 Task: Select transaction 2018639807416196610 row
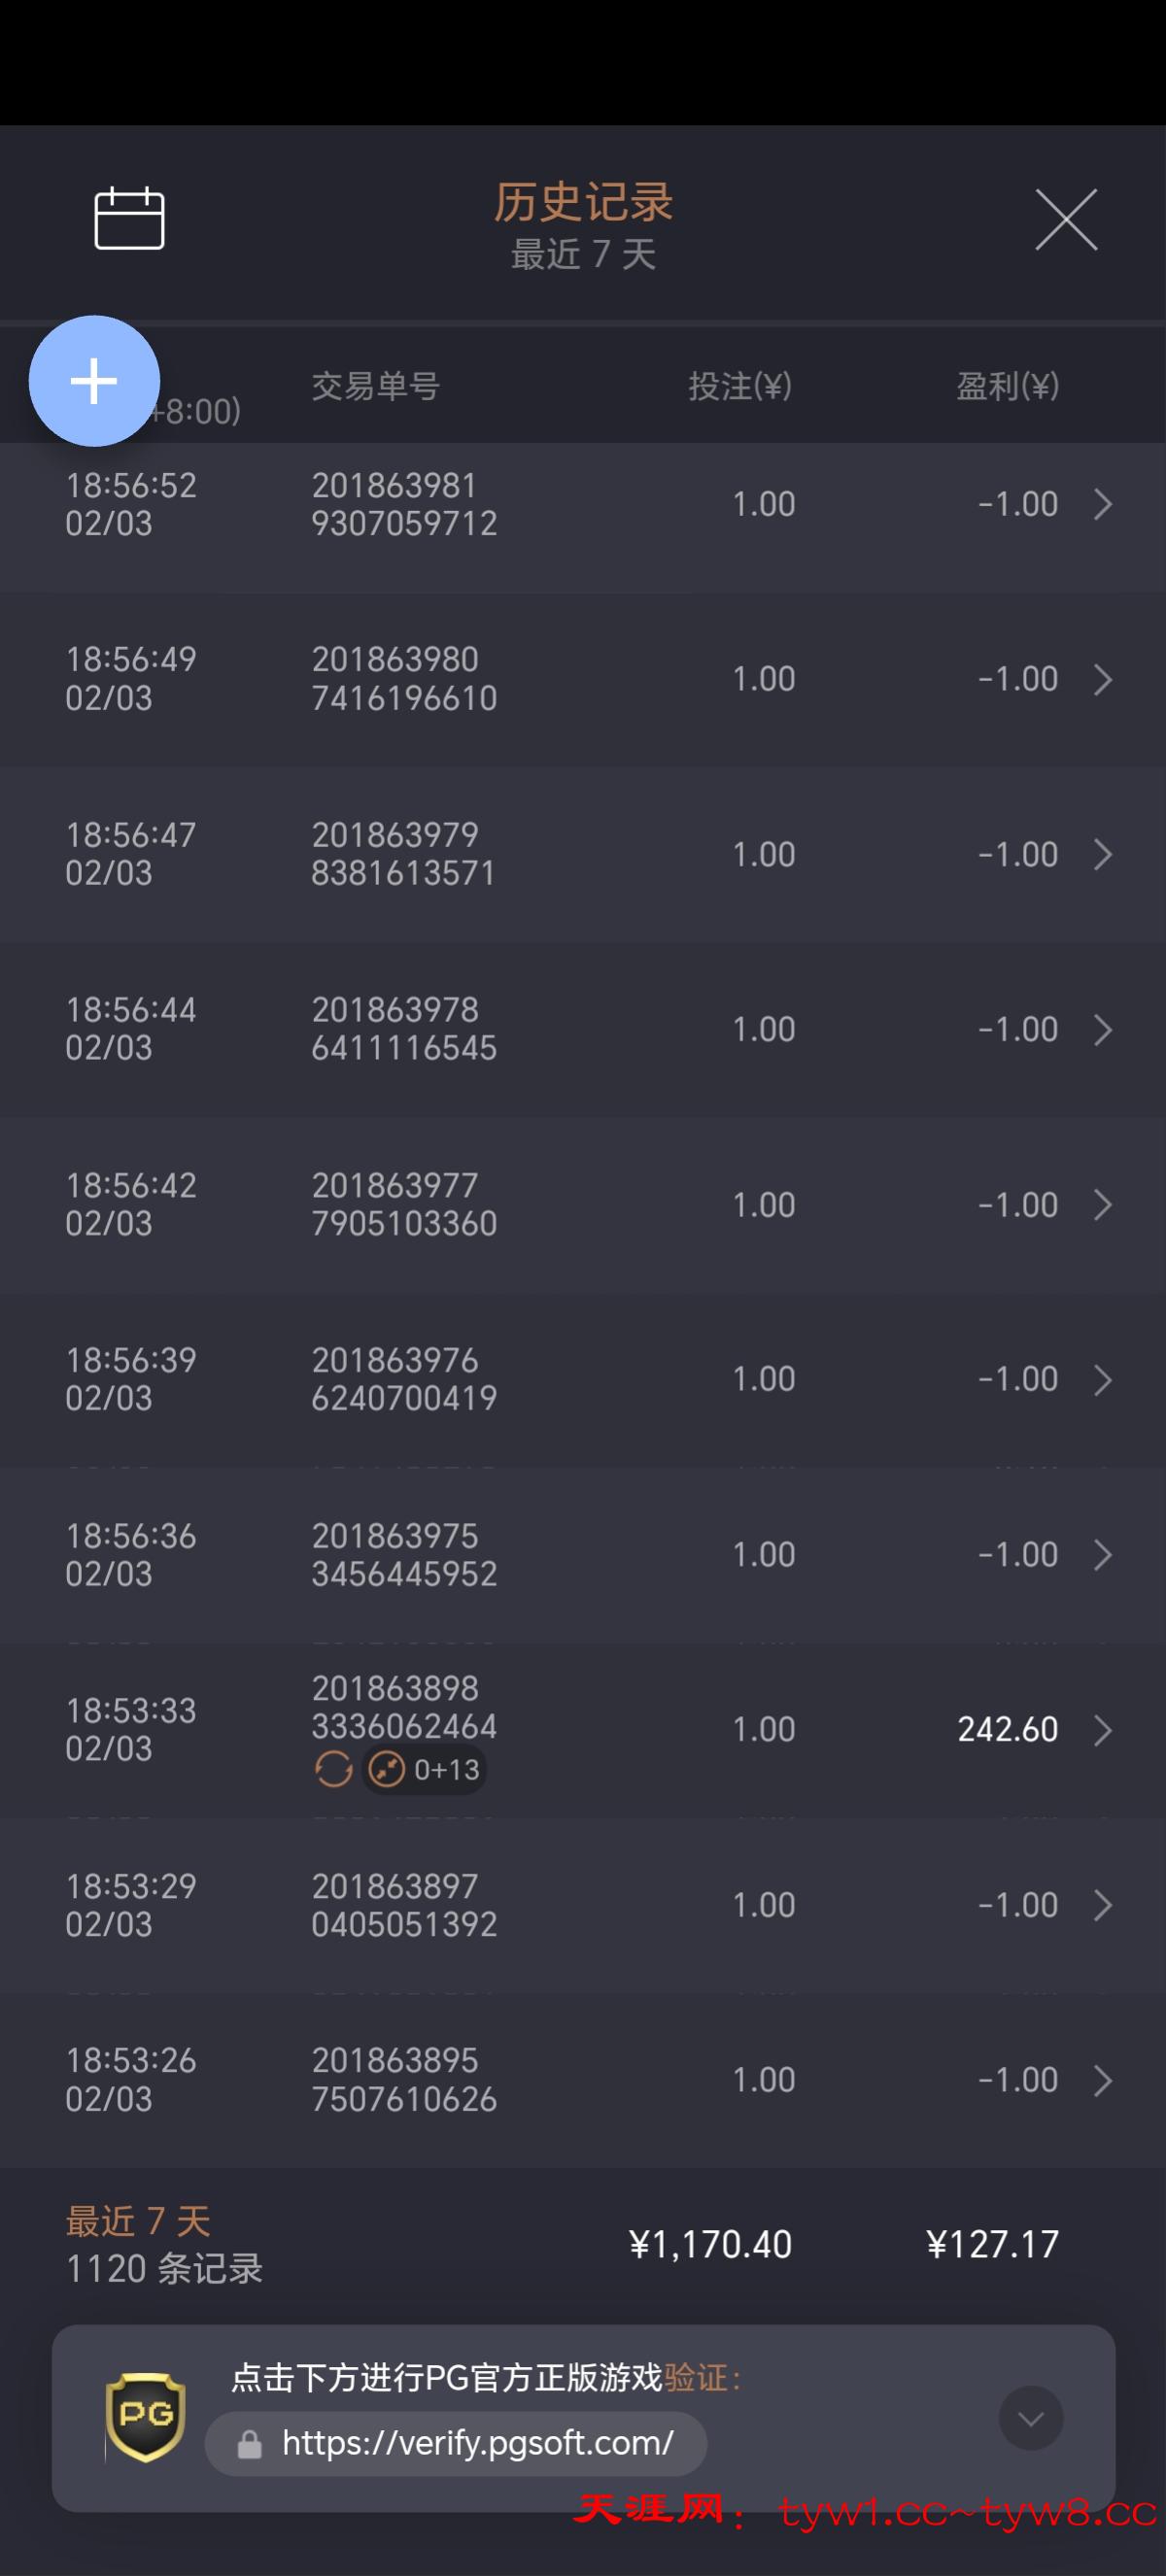click(404, 679)
